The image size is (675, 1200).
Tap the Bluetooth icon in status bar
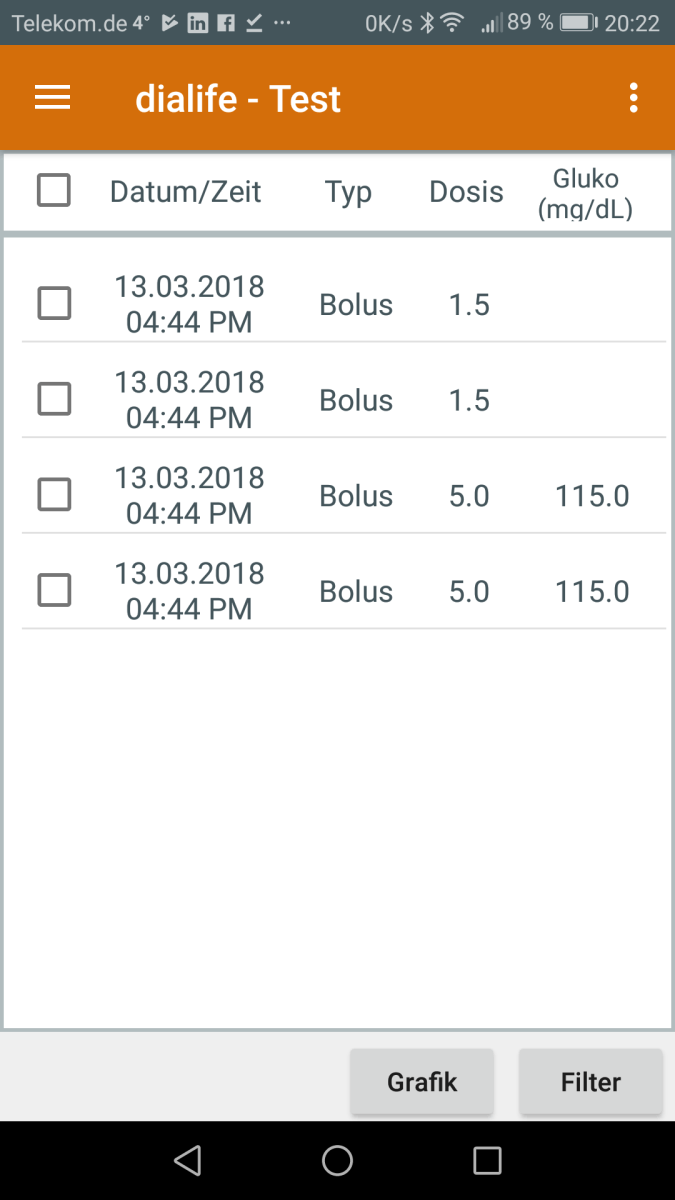pyautogui.click(x=426, y=23)
